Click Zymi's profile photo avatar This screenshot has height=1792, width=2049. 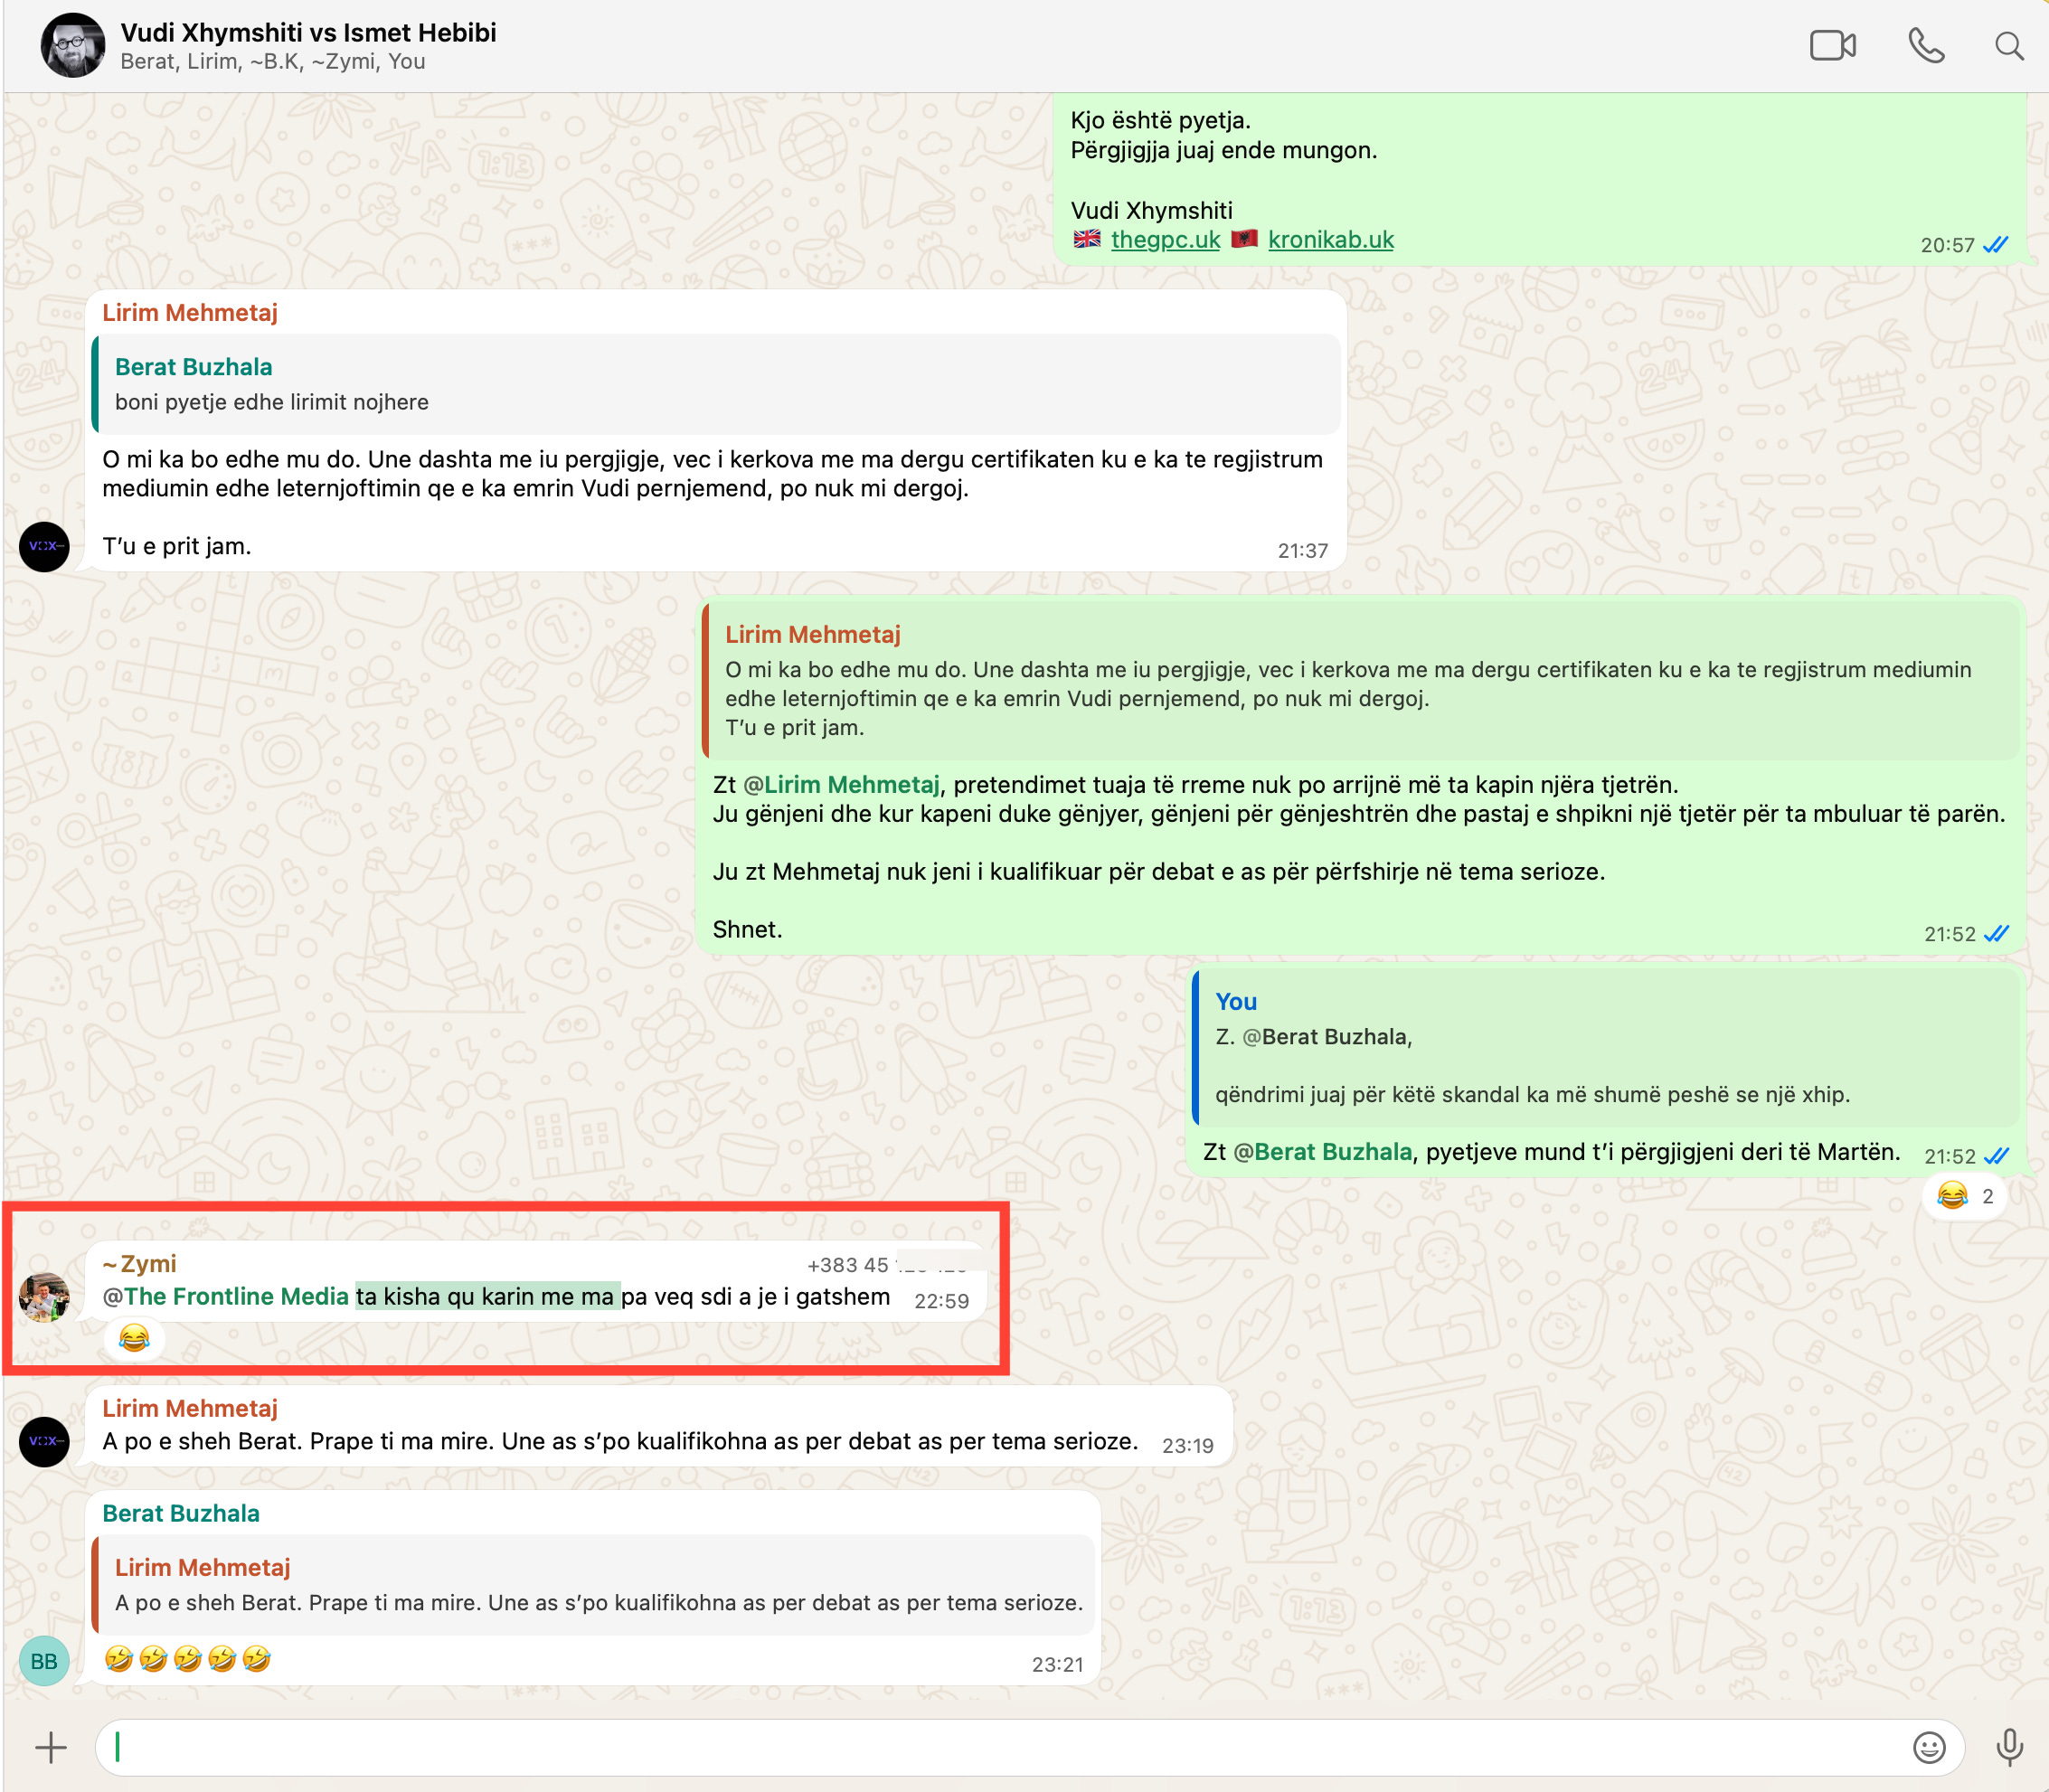click(x=44, y=1297)
